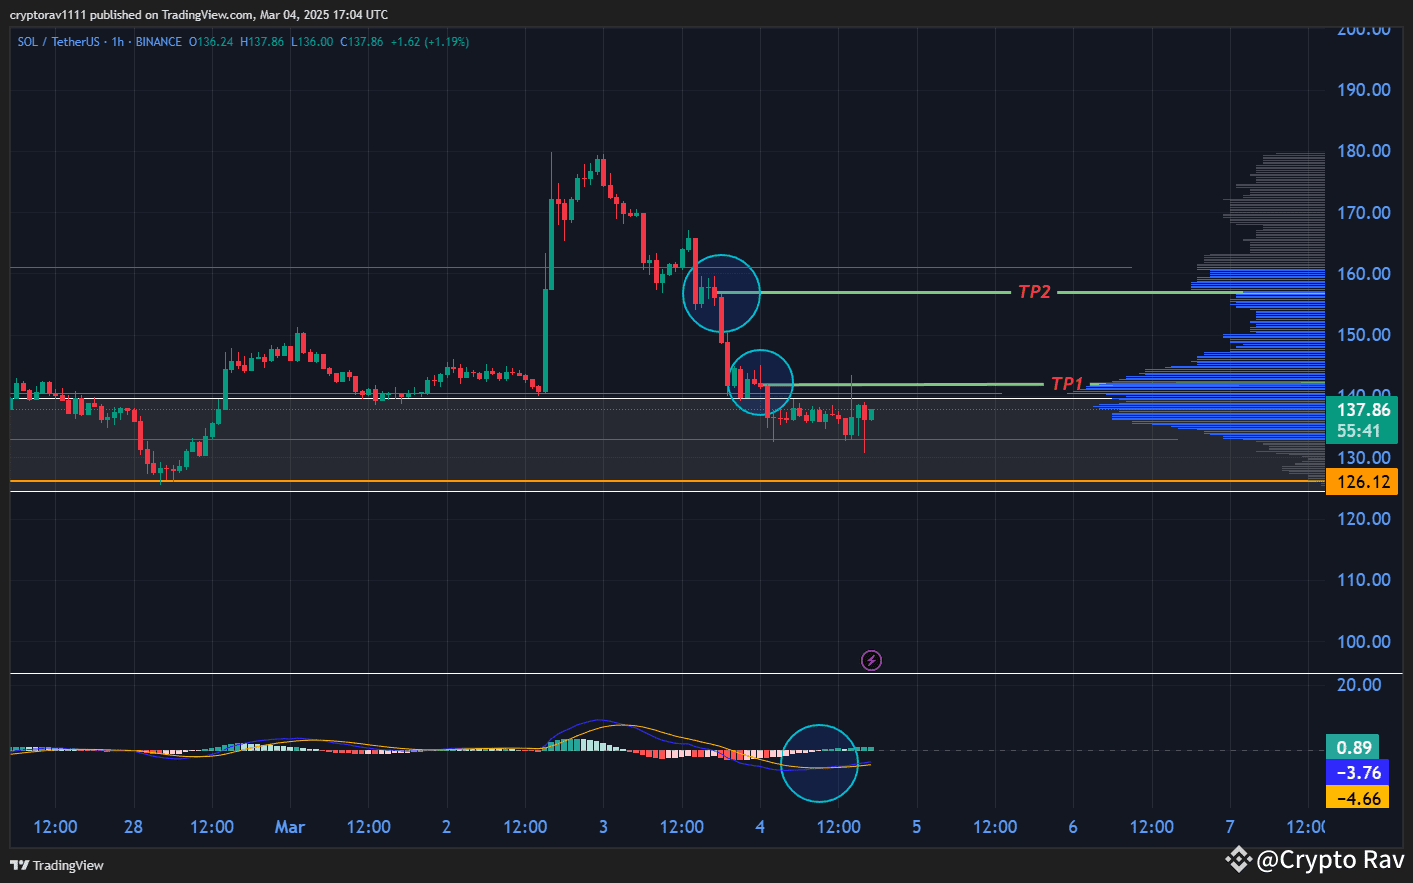Click the +1.62 (+1.19%) change value
This screenshot has height=883, width=1413.
coord(429,42)
